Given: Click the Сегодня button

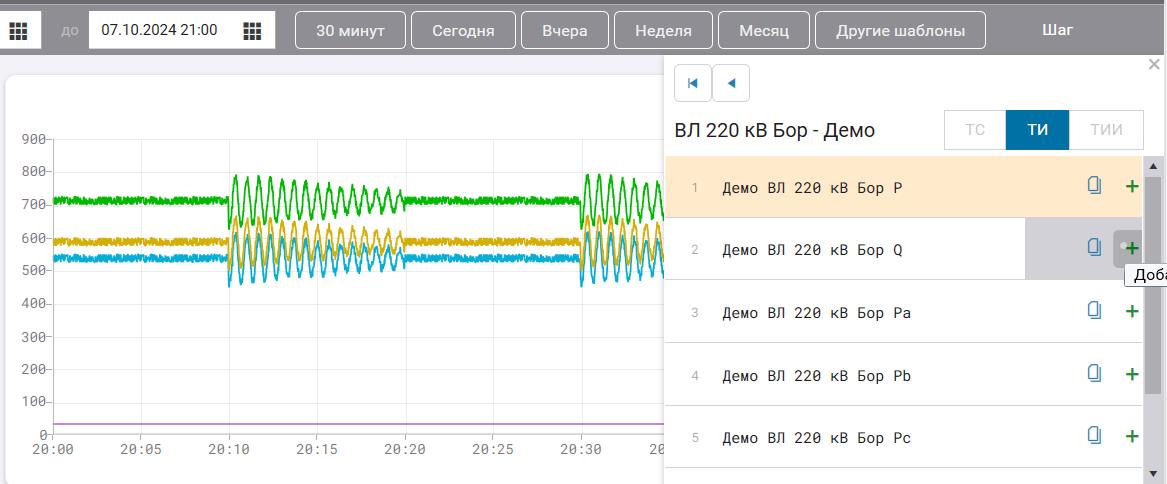Looking at the screenshot, I should point(463,30).
